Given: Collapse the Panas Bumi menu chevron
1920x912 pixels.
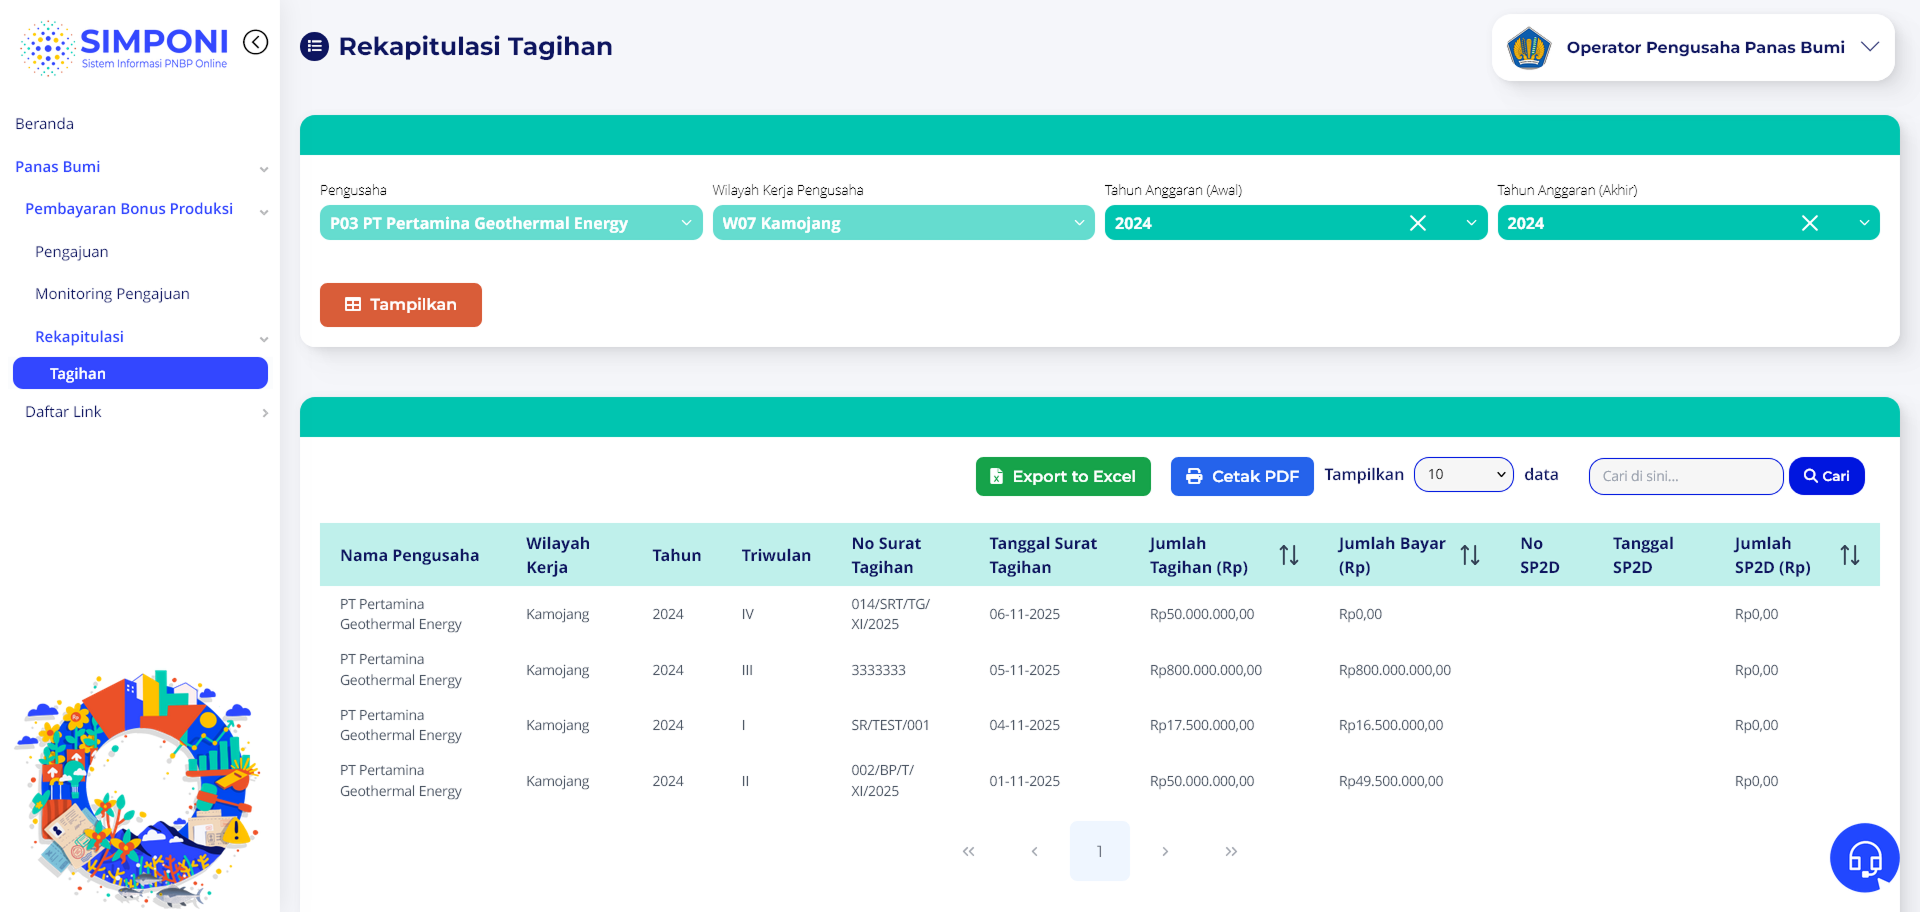Looking at the screenshot, I should click(x=264, y=169).
